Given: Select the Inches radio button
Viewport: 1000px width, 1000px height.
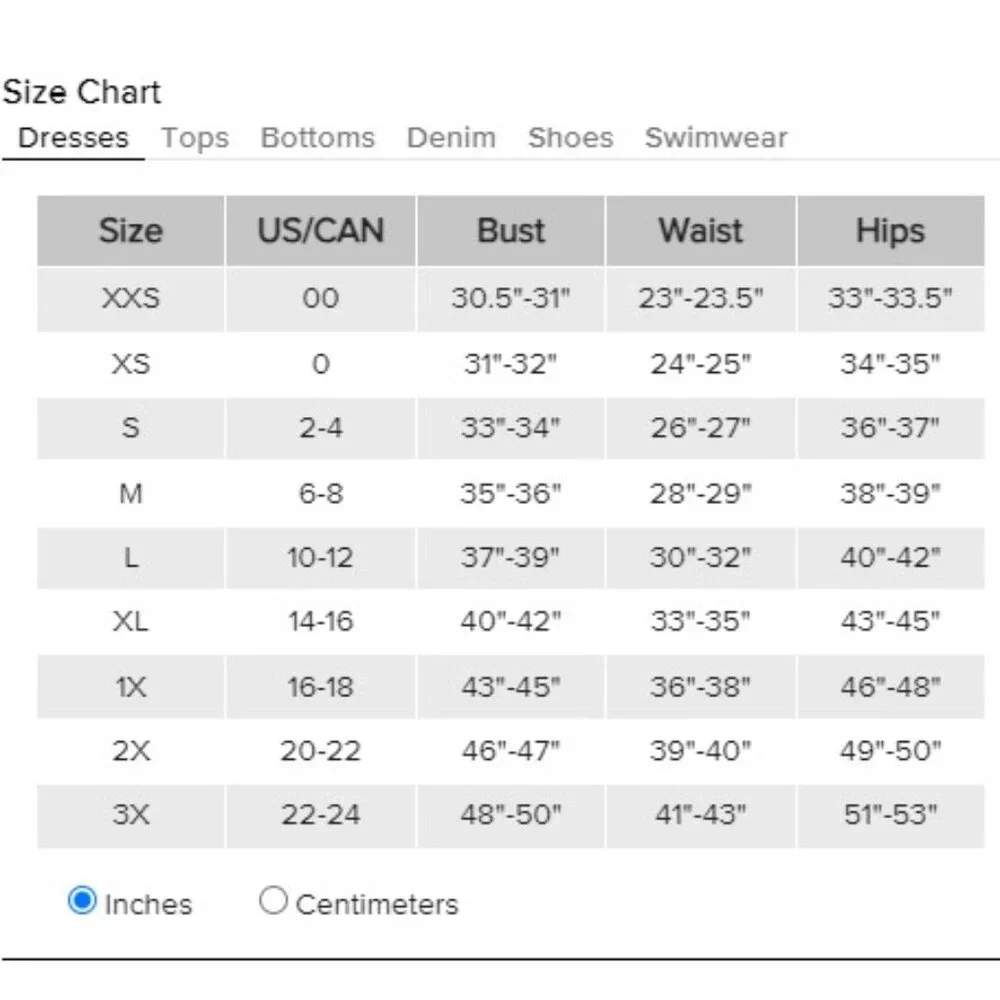Looking at the screenshot, I should coord(81,902).
